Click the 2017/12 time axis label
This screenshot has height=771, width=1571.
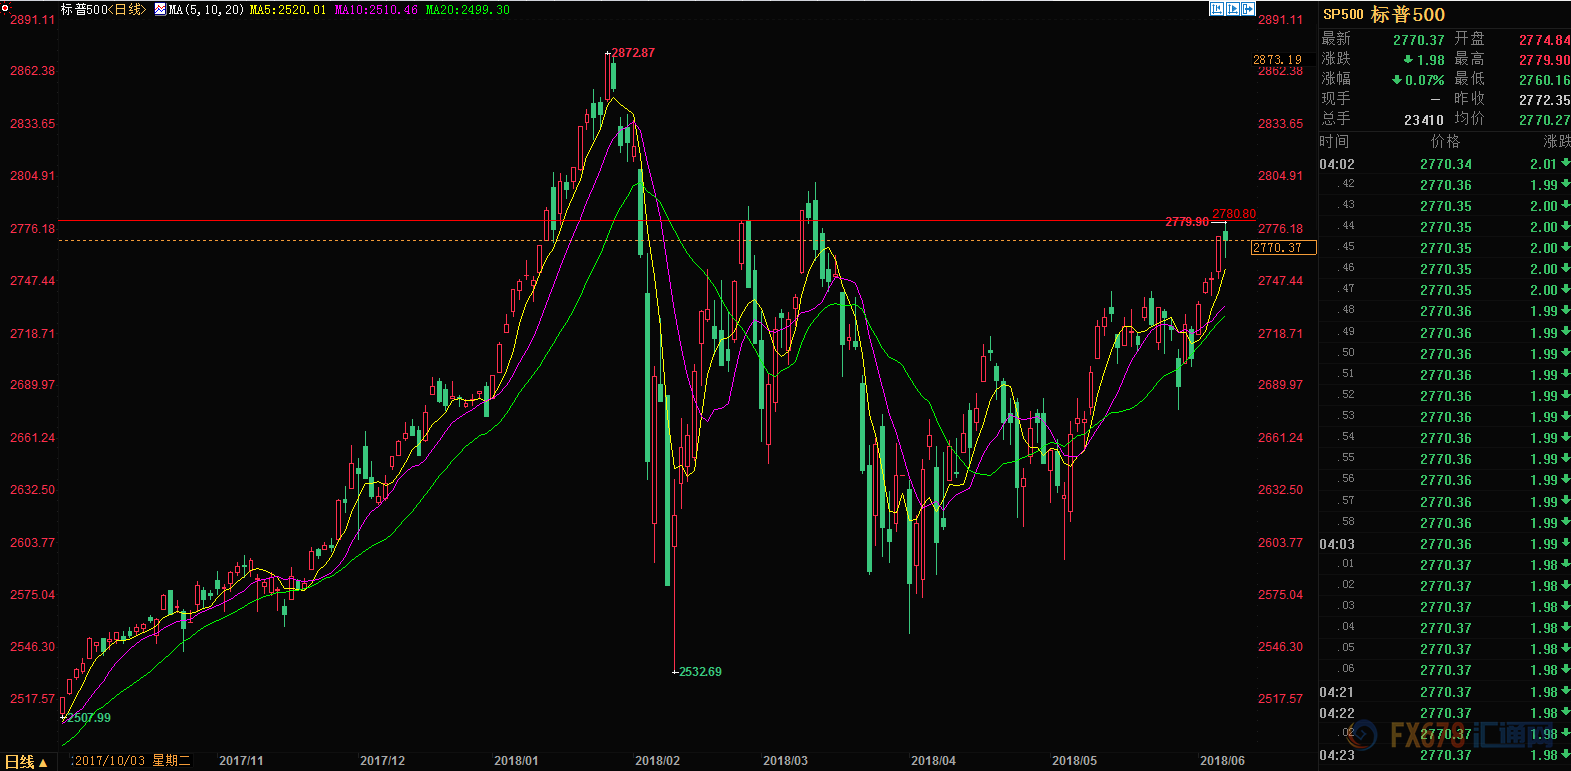(382, 761)
